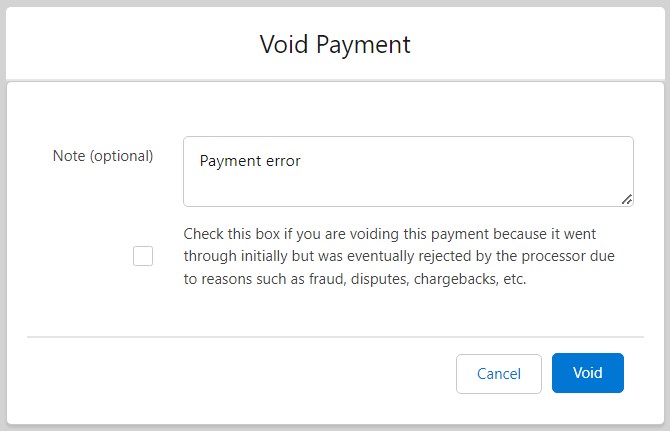Place cursor after "Payment error" text
The width and height of the screenshot is (670, 431).
[x=302, y=161]
